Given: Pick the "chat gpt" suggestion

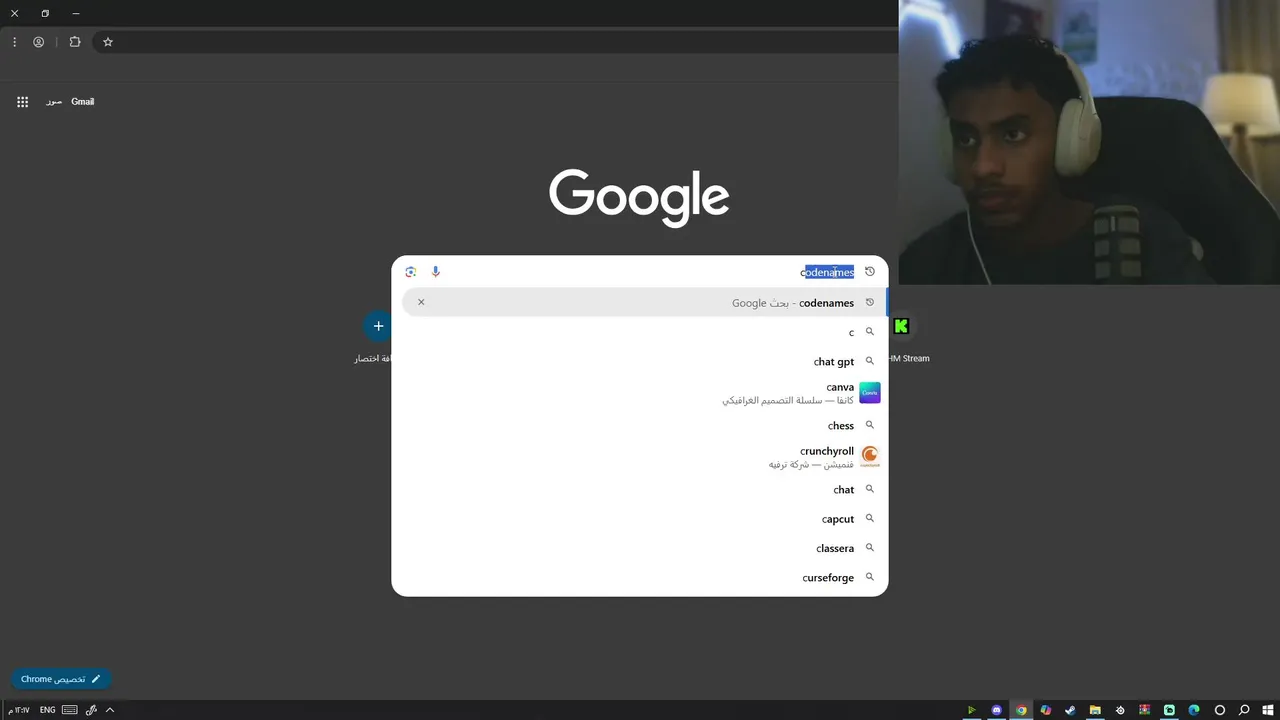Looking at the screenshot, I should click(640, 361).
